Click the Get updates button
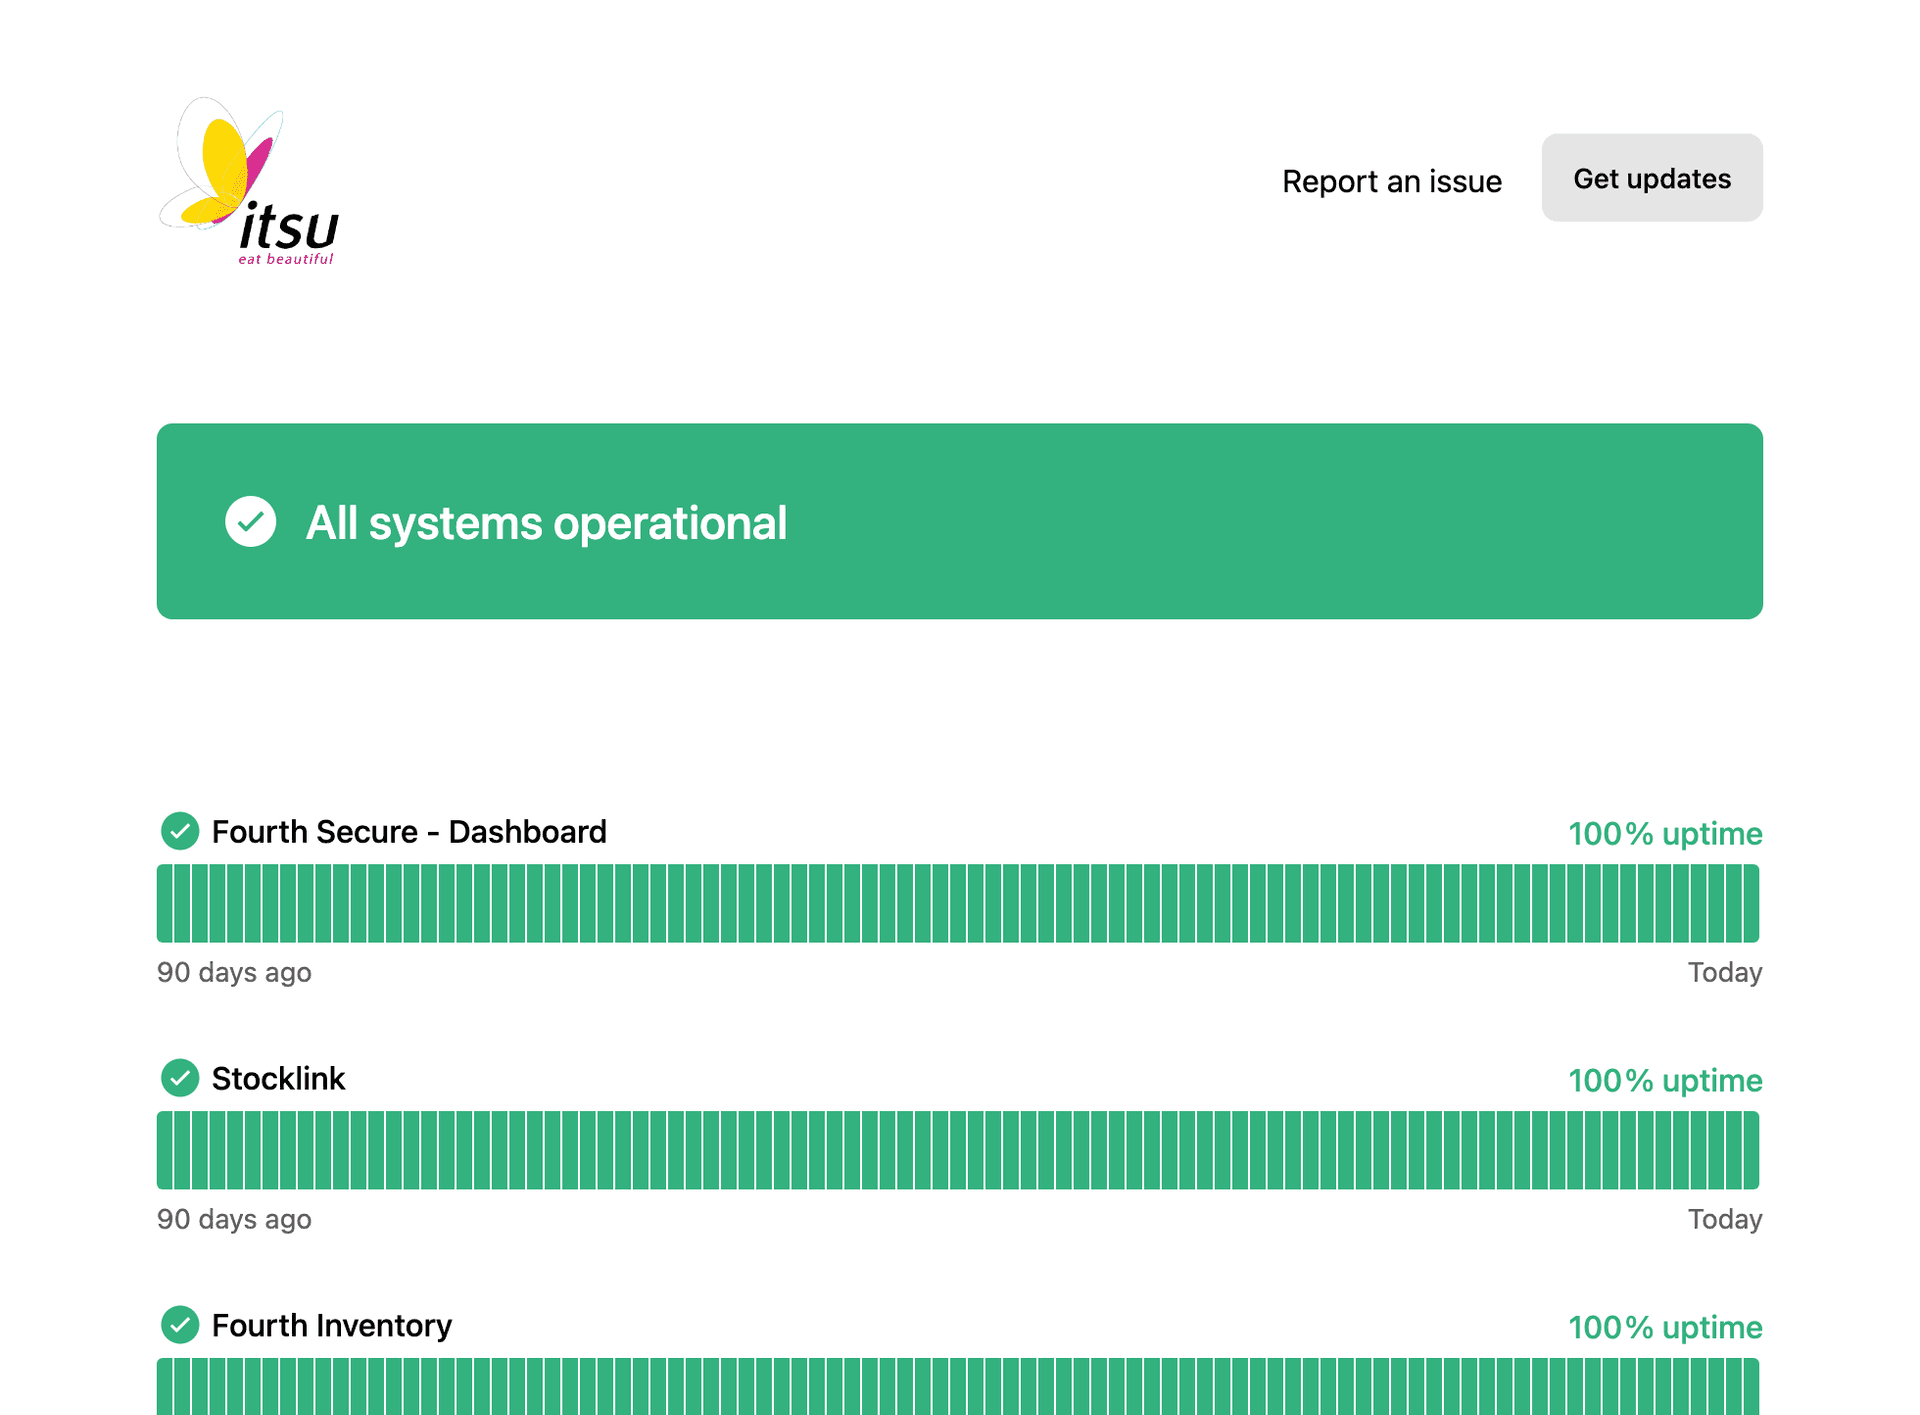The image size is (1920, 1415). pos(1651,178)
